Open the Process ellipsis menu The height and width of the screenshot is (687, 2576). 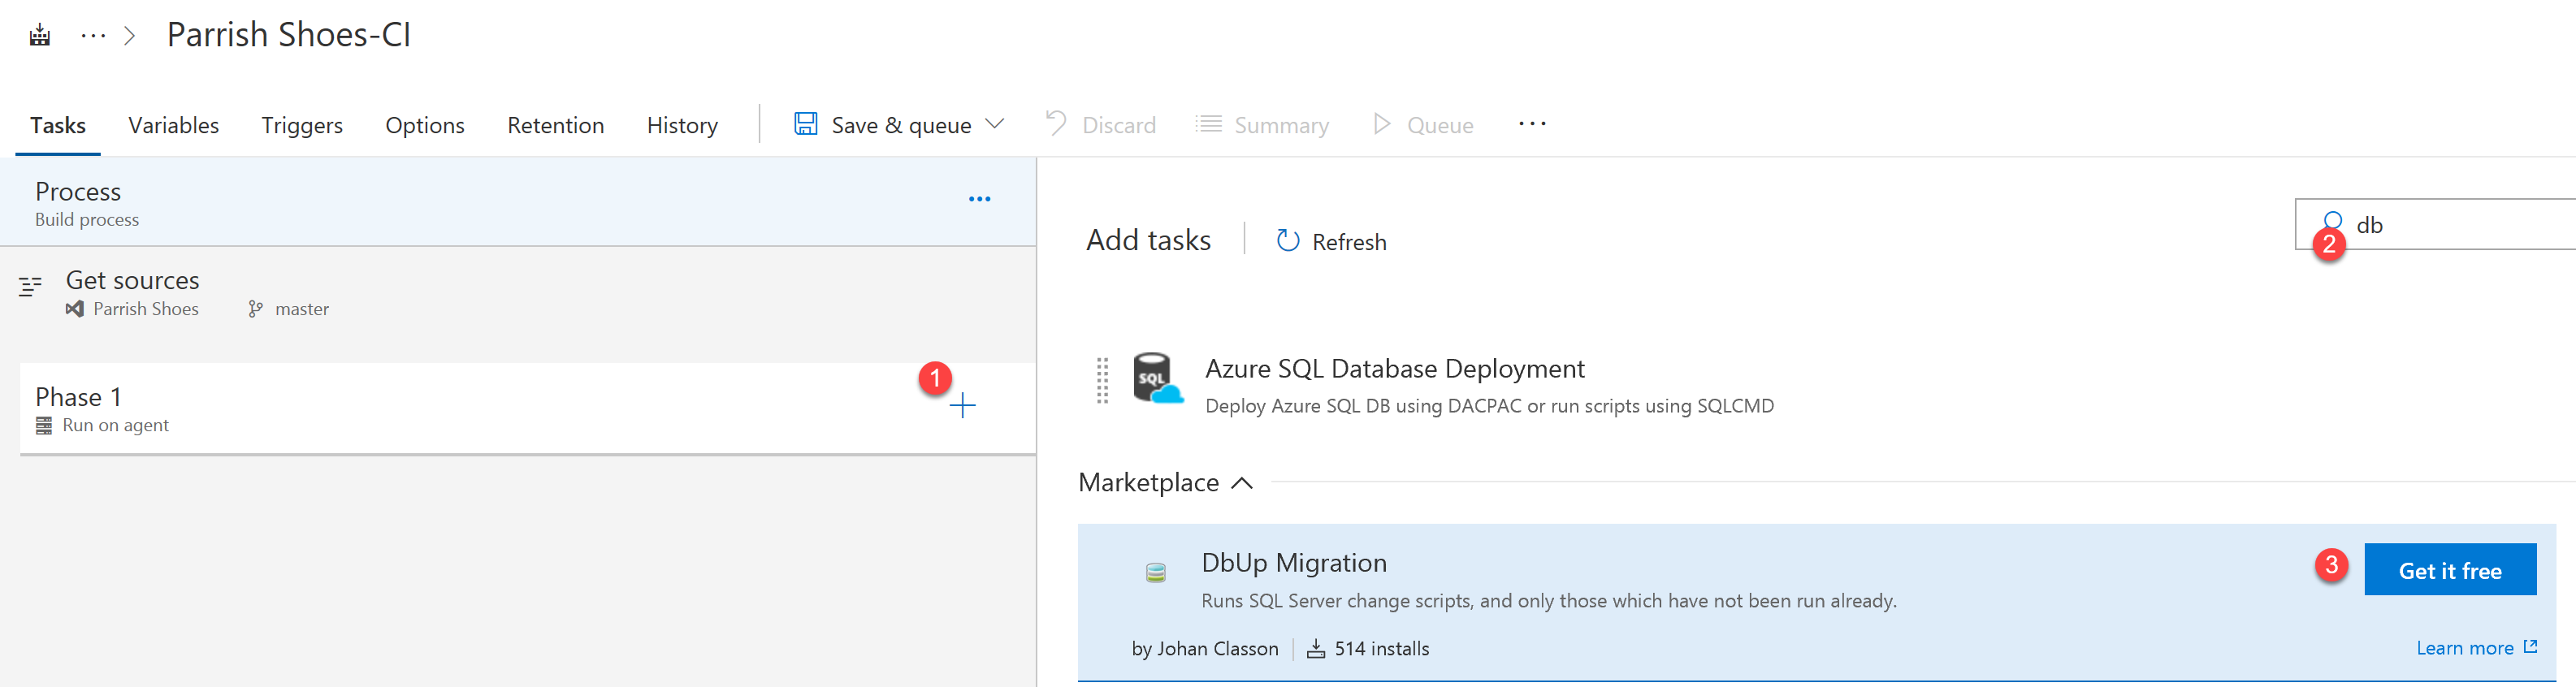click(979, 199)
